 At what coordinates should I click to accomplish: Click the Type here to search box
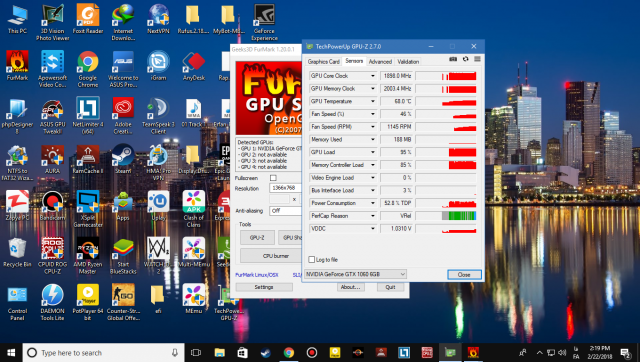(103, 353)
